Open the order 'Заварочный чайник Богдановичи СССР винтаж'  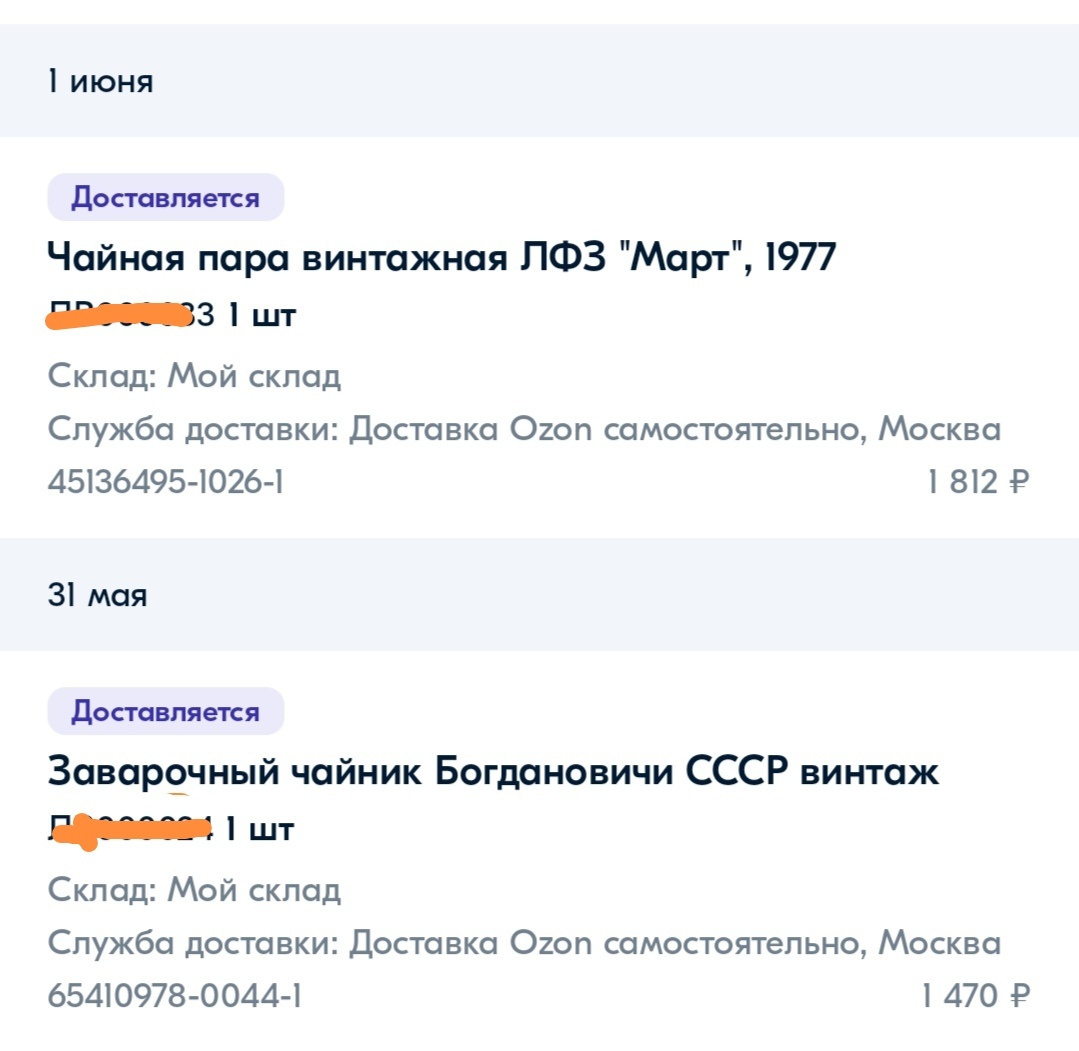tap(492, 771)
